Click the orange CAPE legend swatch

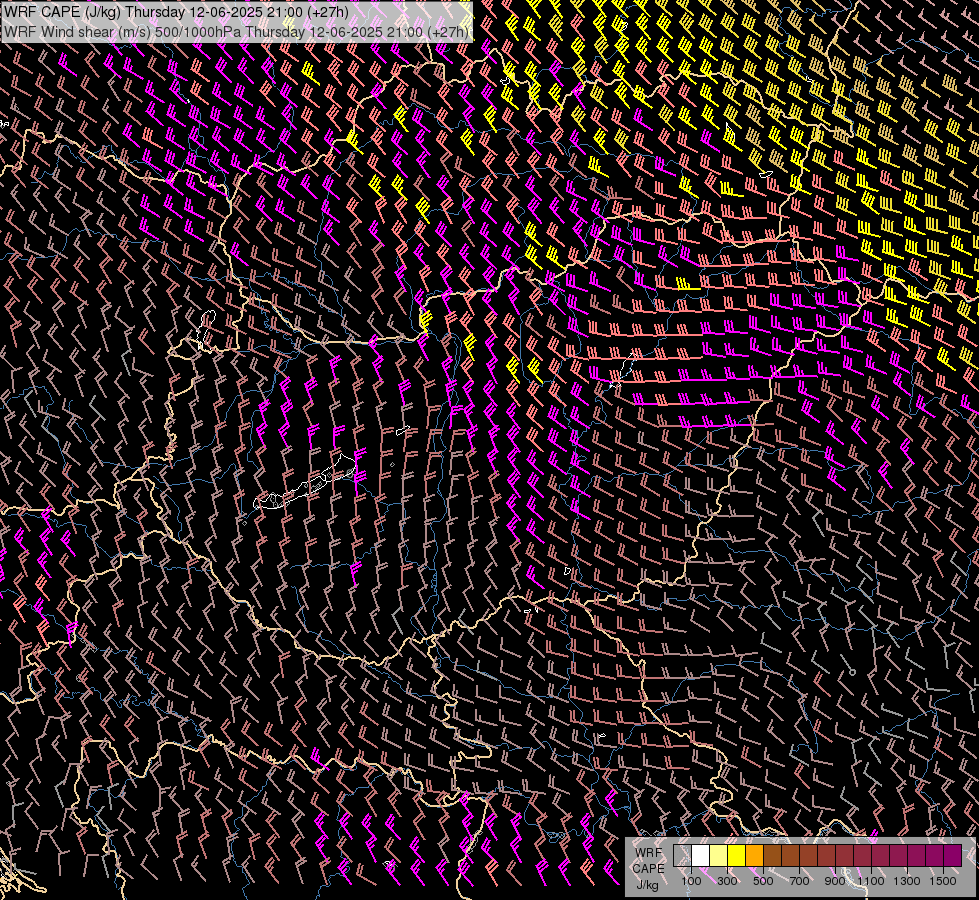(755, 856)
